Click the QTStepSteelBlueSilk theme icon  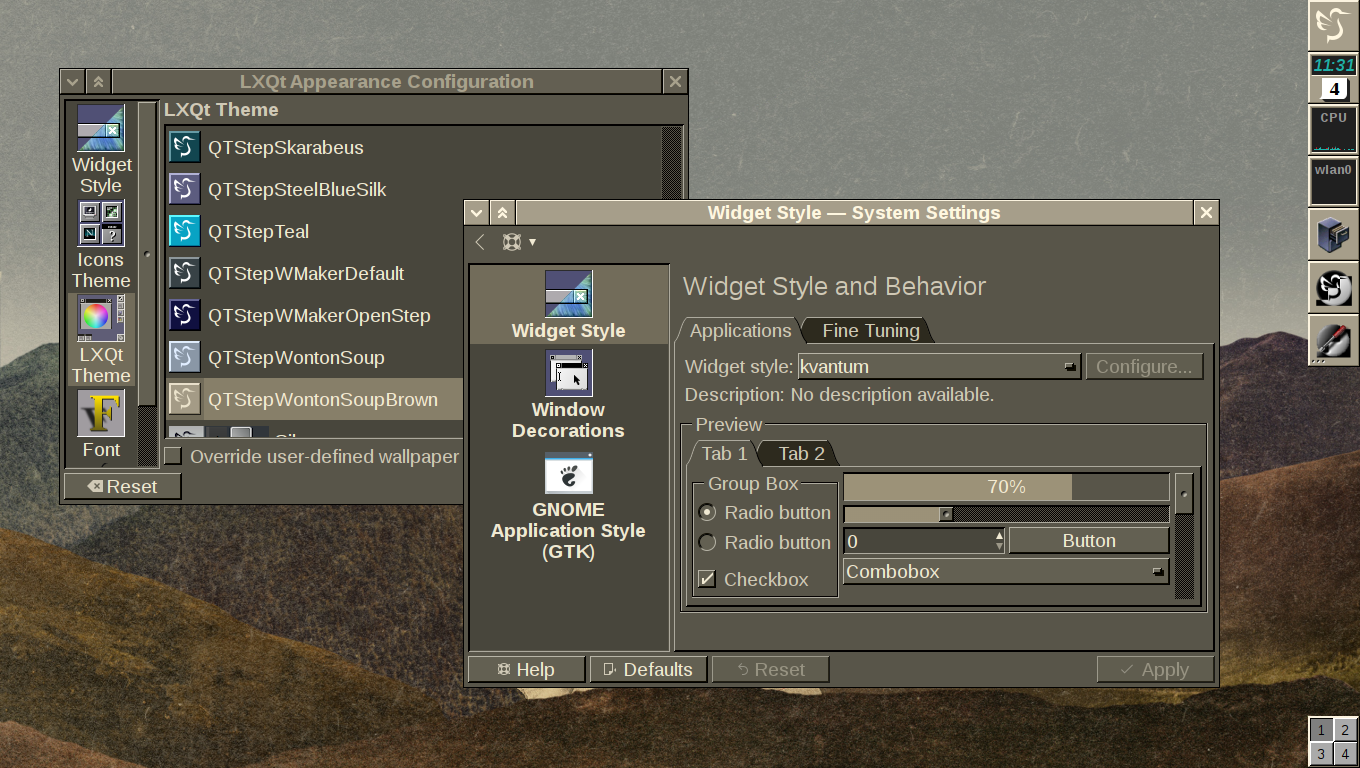point(185,189)
